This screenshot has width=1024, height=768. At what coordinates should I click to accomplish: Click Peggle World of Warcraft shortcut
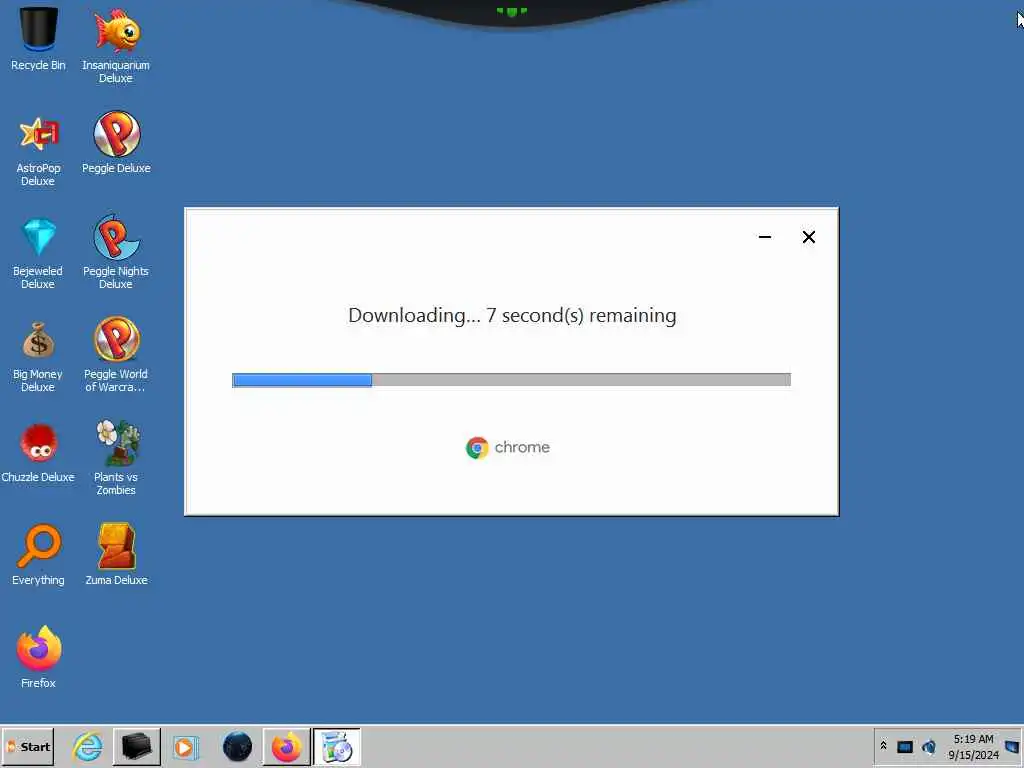point(116,354)
